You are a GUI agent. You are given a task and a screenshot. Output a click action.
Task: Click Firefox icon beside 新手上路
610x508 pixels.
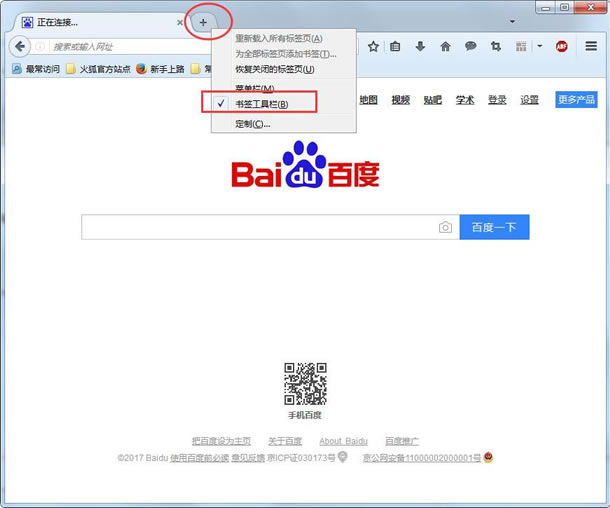coord(142,69)
